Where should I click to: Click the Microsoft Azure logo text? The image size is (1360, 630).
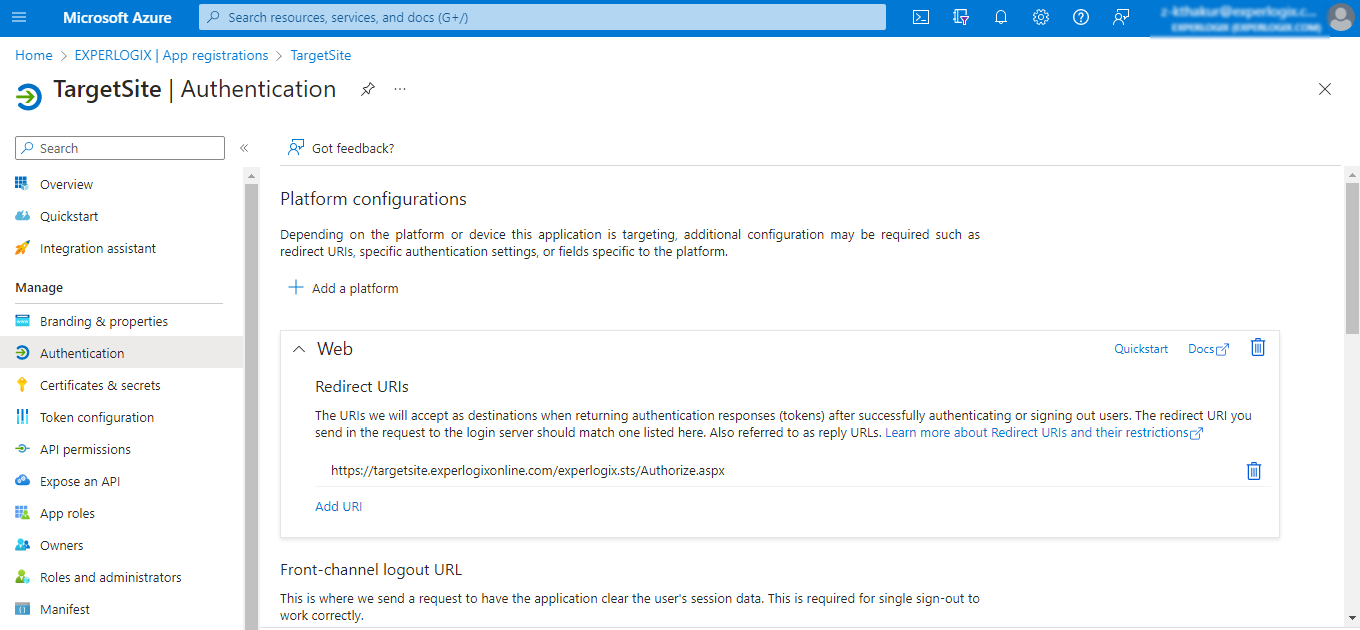coord(117,18)
